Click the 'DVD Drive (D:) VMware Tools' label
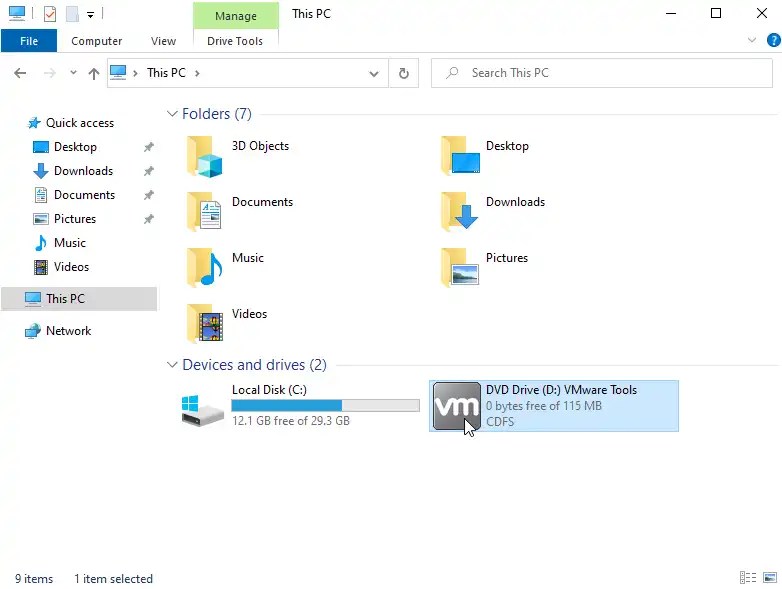 point(561,390)
